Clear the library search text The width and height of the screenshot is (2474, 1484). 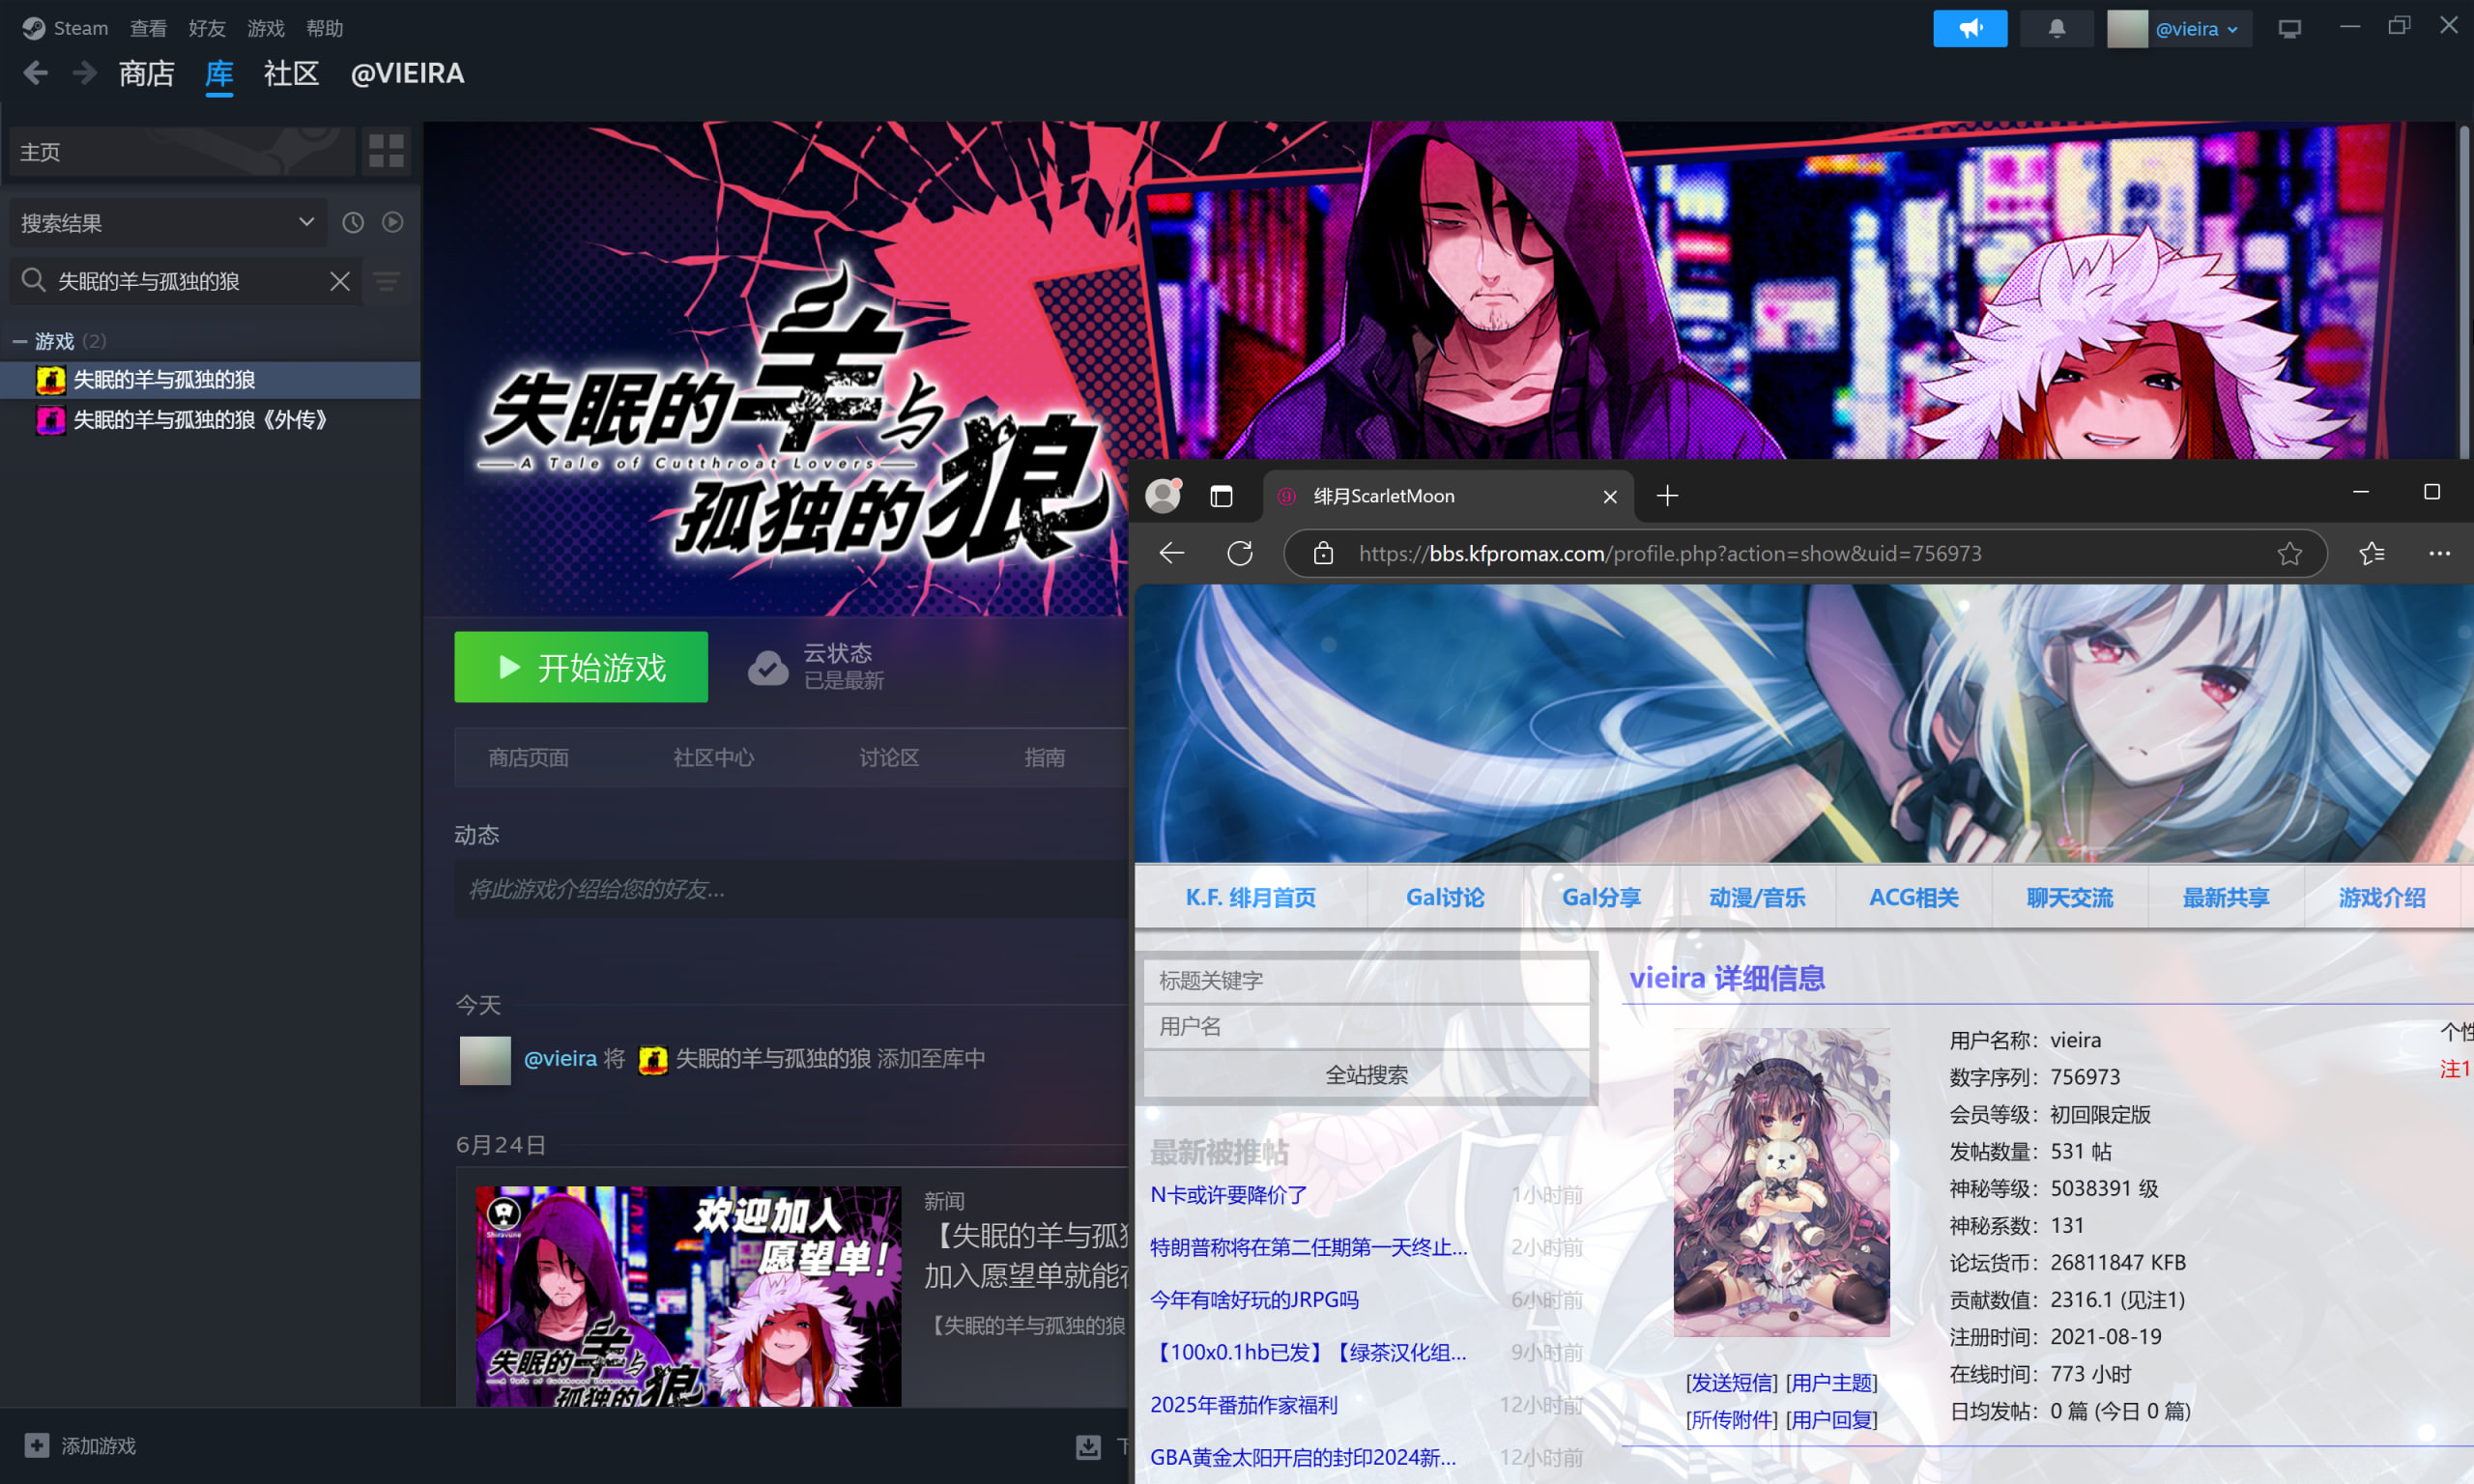click(x=340, y=282)
